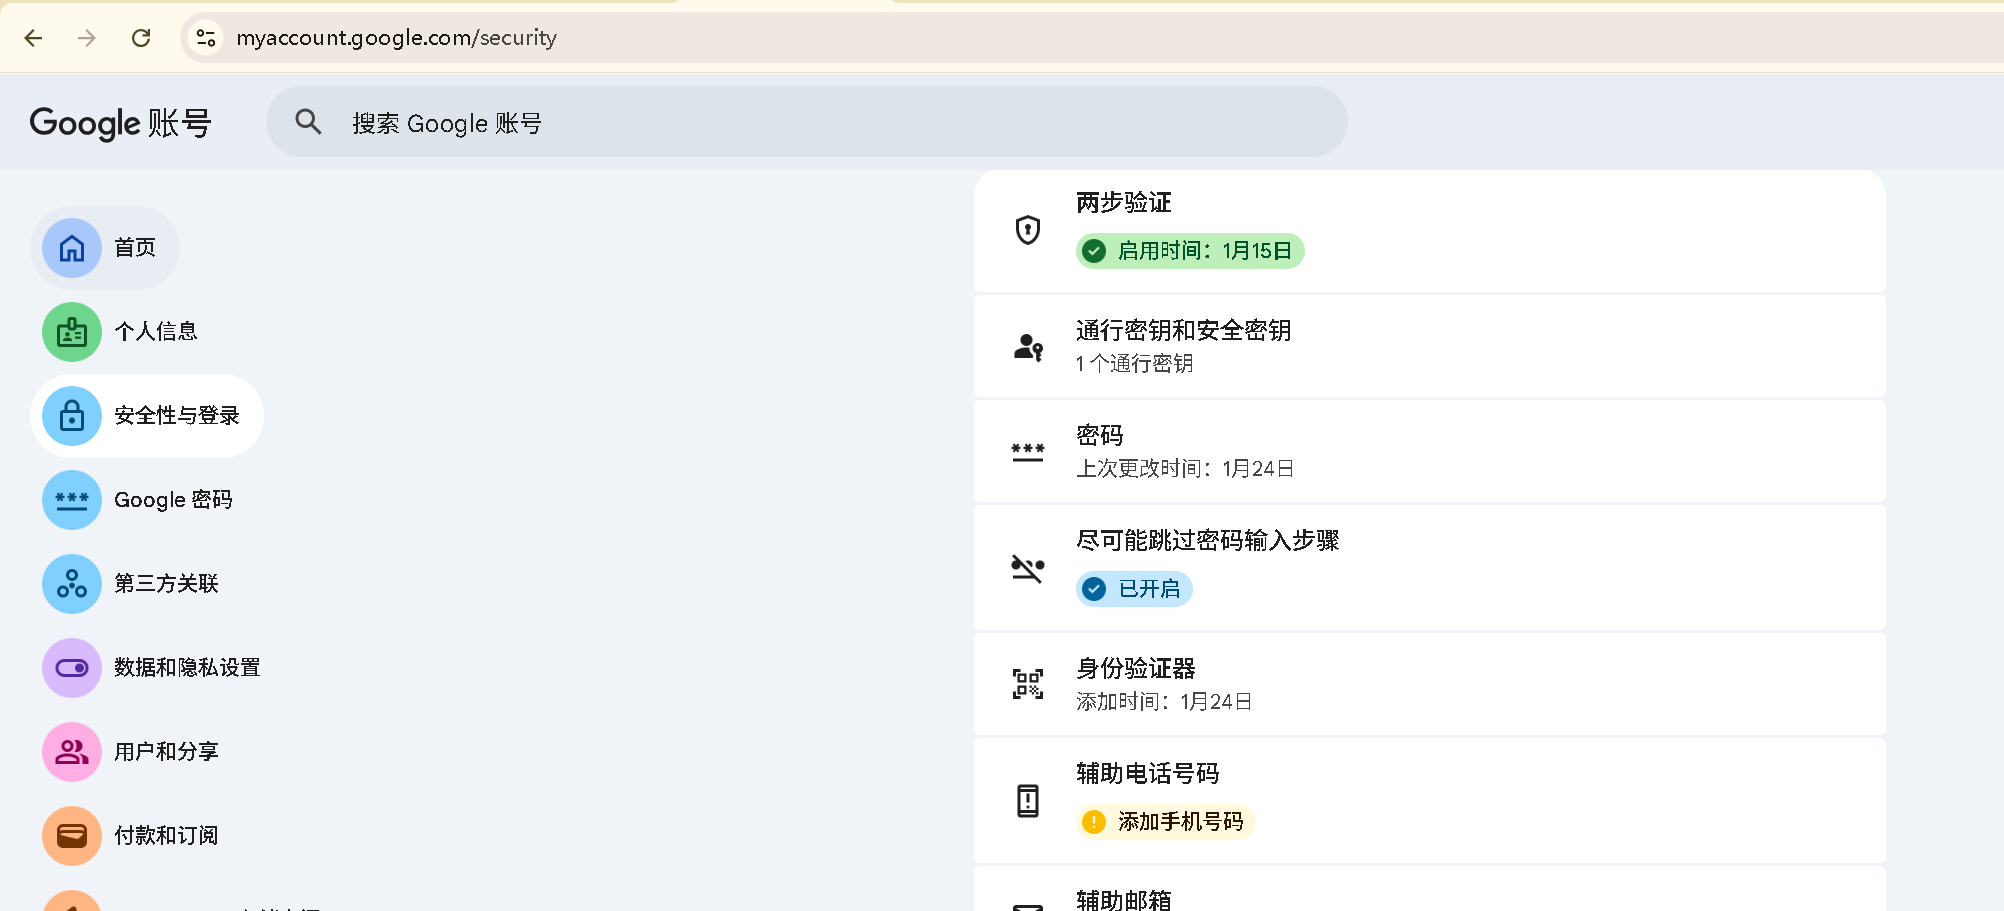Open site information icon in address bar

pyautogui.click(x=206, y=38)
